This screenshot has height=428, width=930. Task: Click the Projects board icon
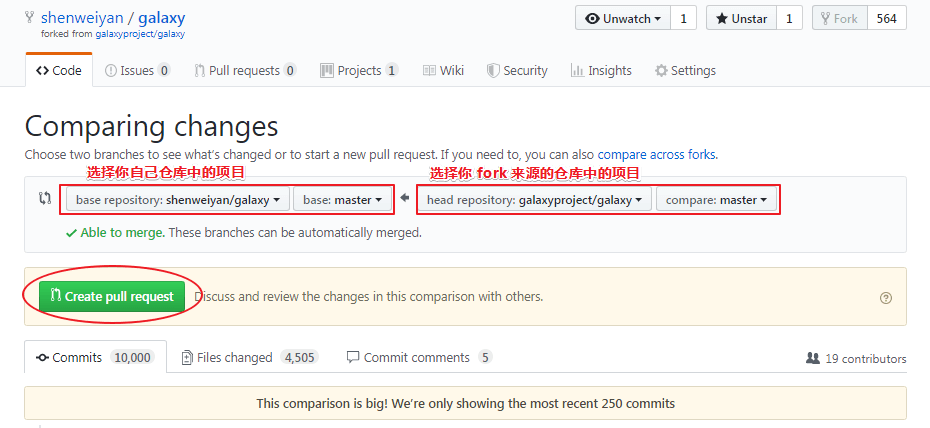(x=327, y=71)
